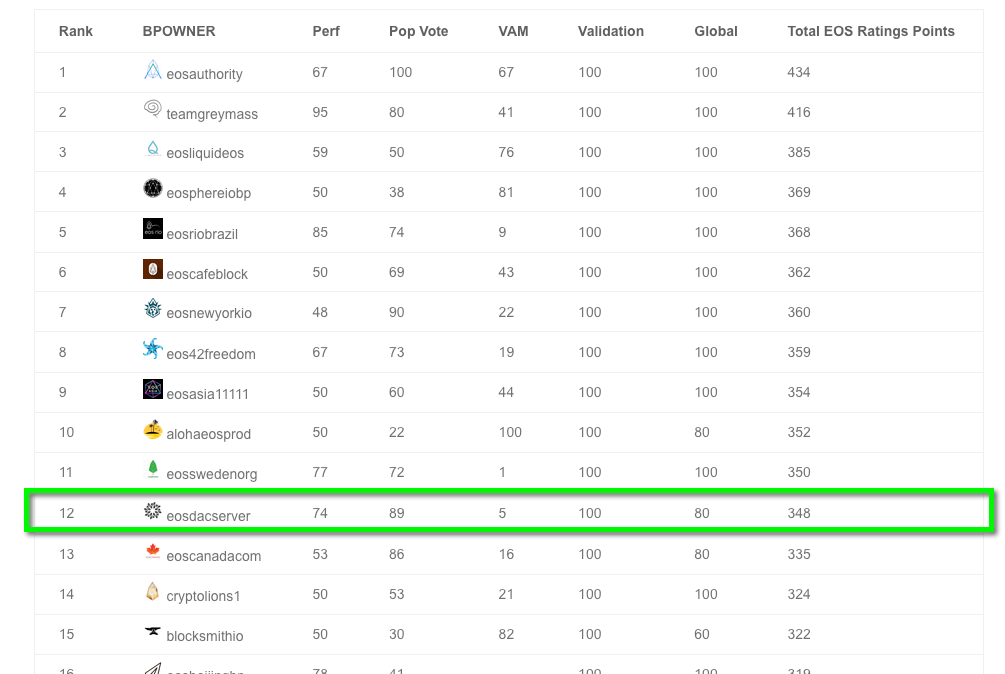This screenshot has height=674, width=1005.
Task: Open the eosliquideos producer name
Action: pos(205,153)
